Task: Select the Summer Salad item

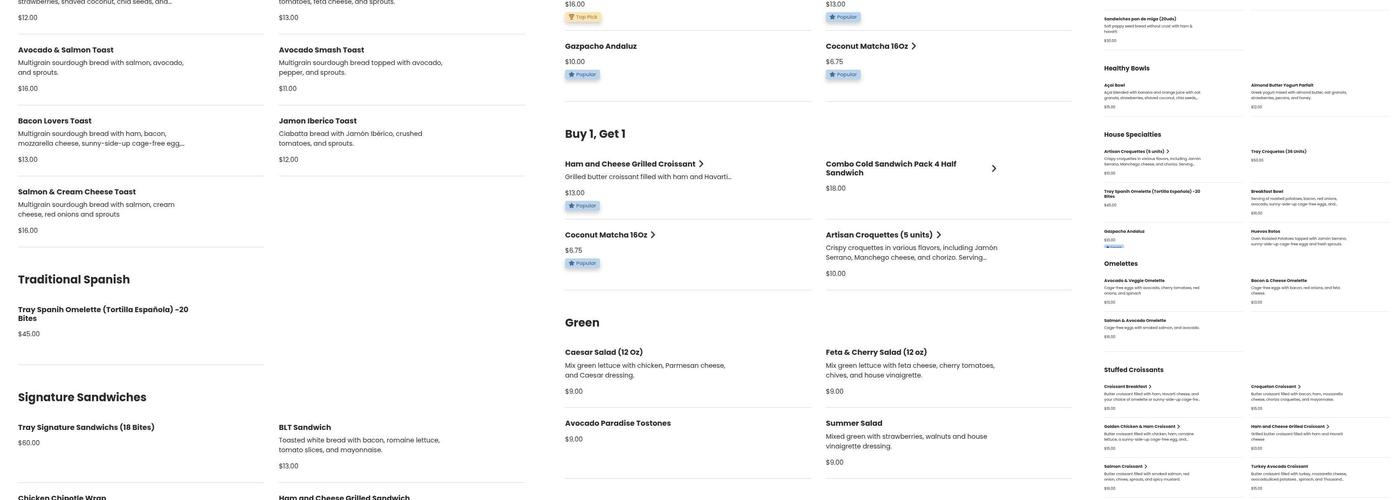Action: pos(854,424)
